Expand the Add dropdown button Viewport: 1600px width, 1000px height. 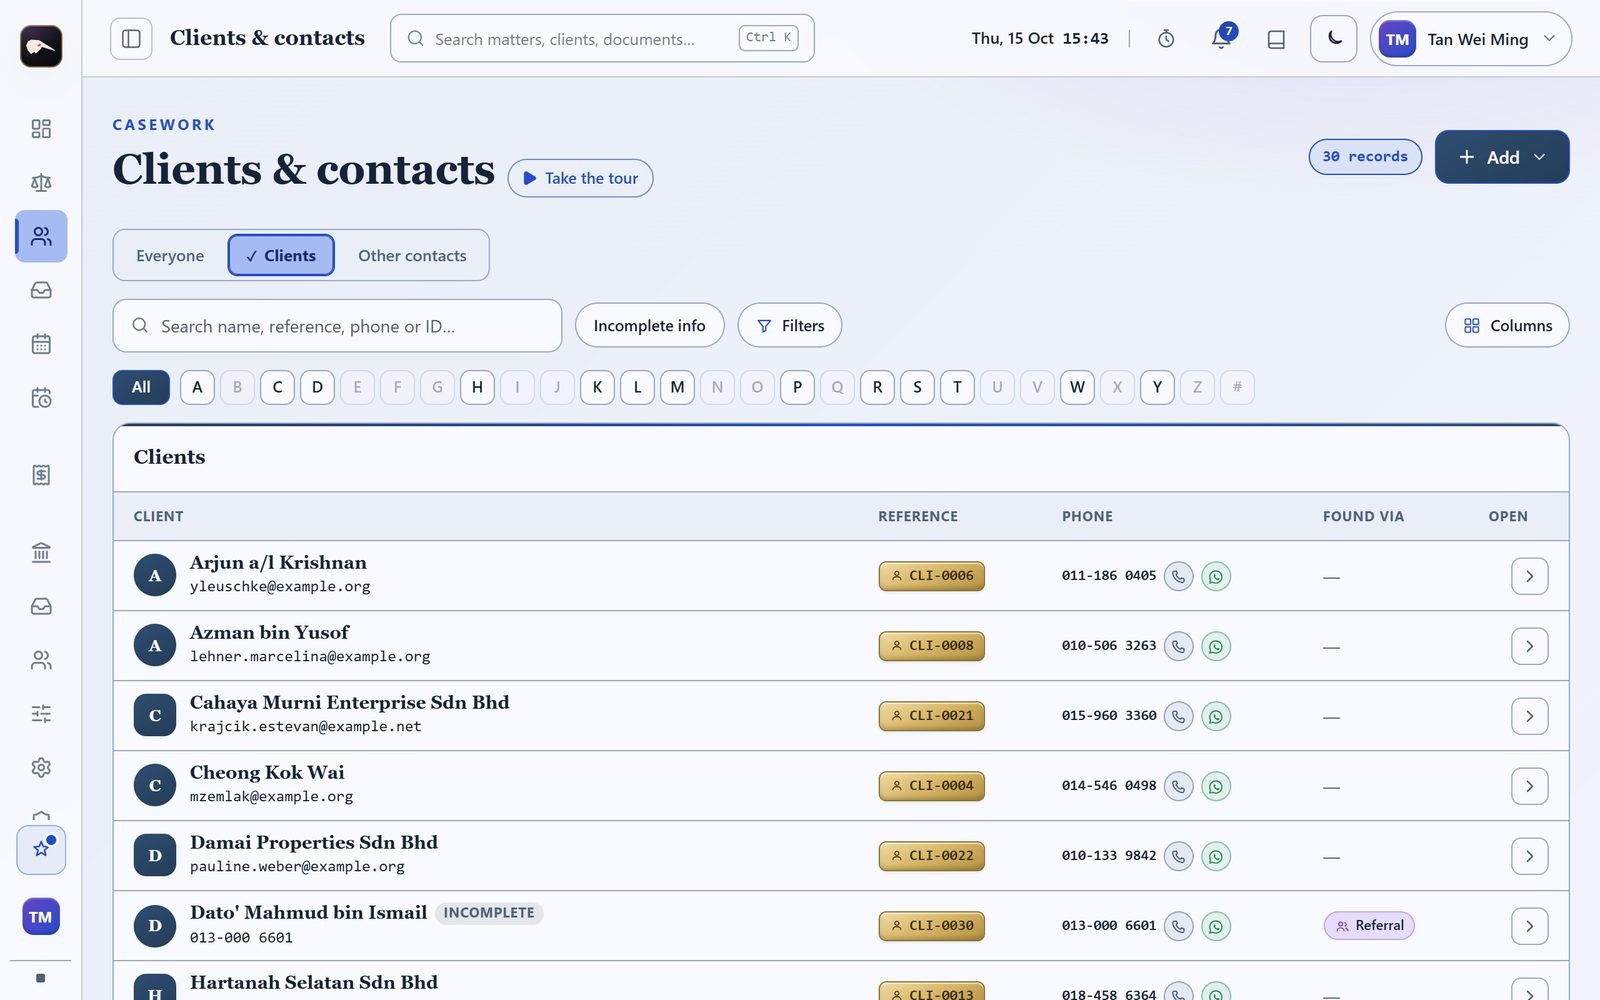[1502, 157]
